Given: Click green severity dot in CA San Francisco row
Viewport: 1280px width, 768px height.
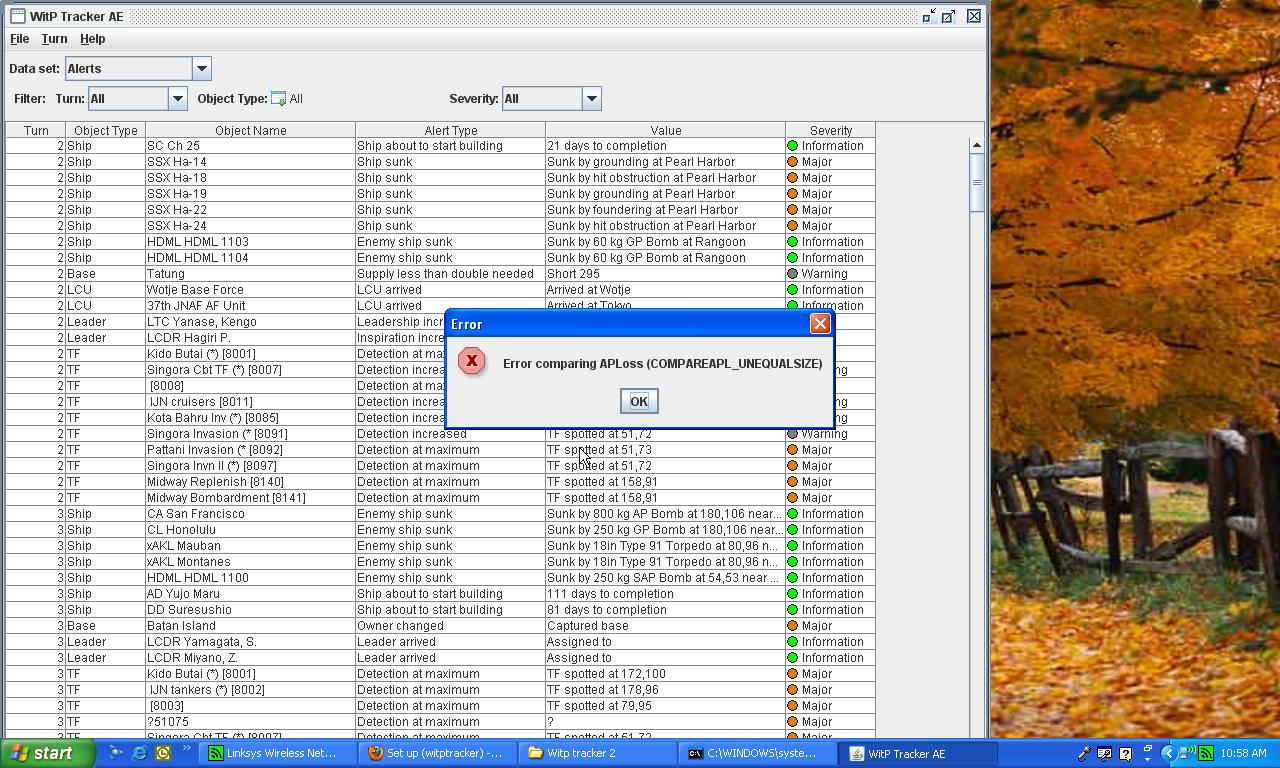Looking at the screenshot, I should point(793,514).
